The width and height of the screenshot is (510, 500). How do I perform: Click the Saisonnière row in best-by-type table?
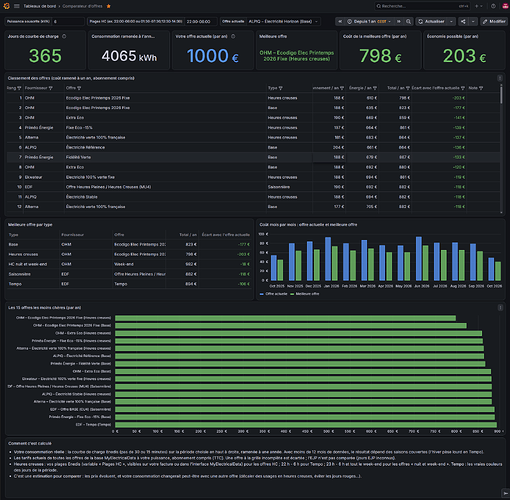click(x=129, y=274)
